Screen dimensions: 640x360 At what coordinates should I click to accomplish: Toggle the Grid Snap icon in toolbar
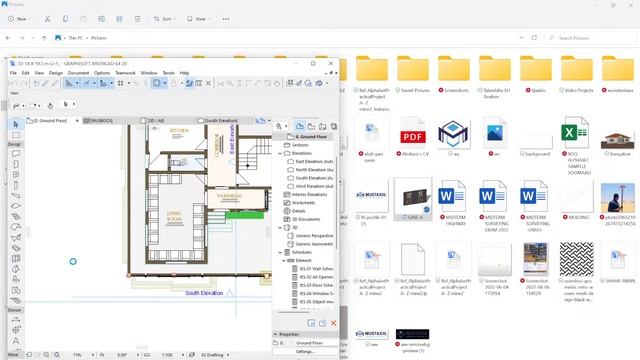121,83
